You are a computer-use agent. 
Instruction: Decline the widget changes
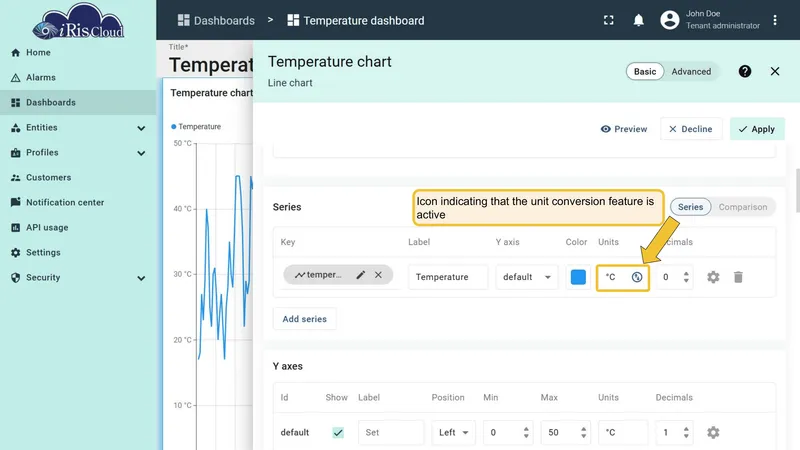coord(691,129)
